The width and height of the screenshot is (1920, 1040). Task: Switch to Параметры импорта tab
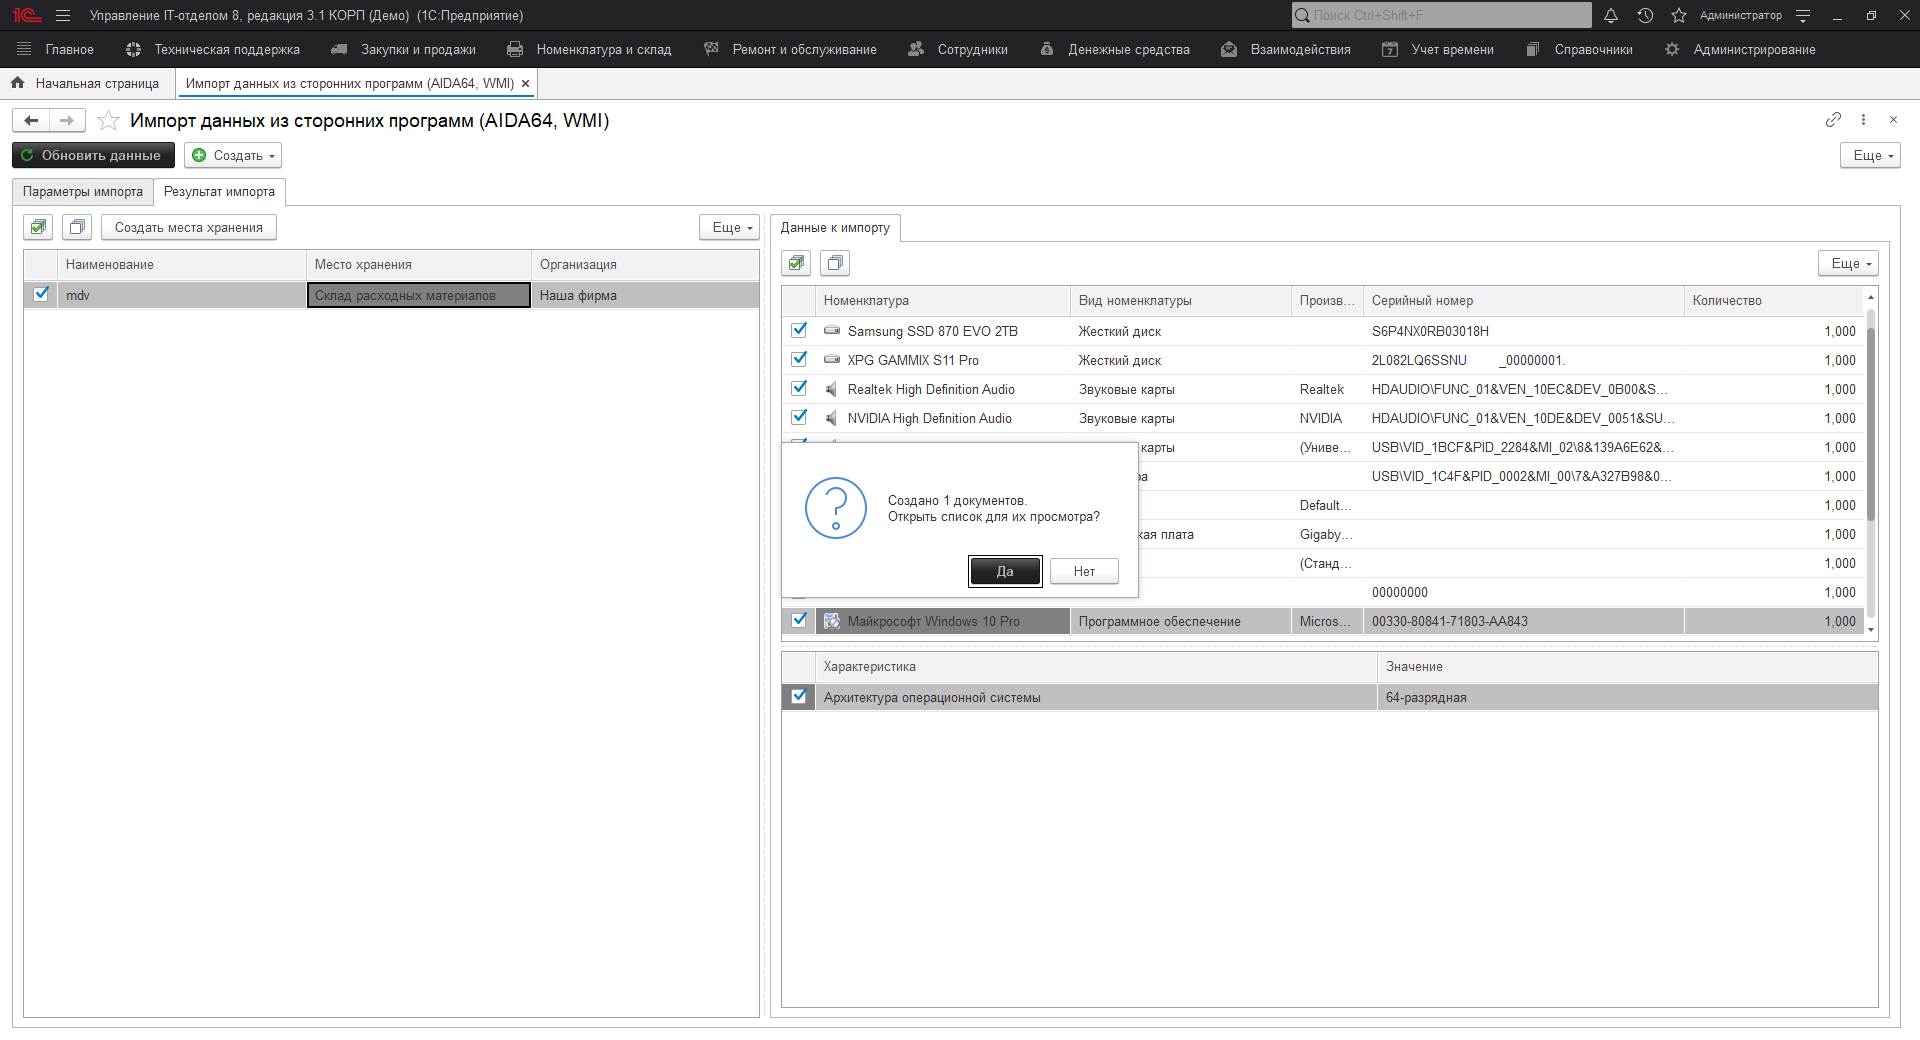pyautogui.click(x=83, y=192)
